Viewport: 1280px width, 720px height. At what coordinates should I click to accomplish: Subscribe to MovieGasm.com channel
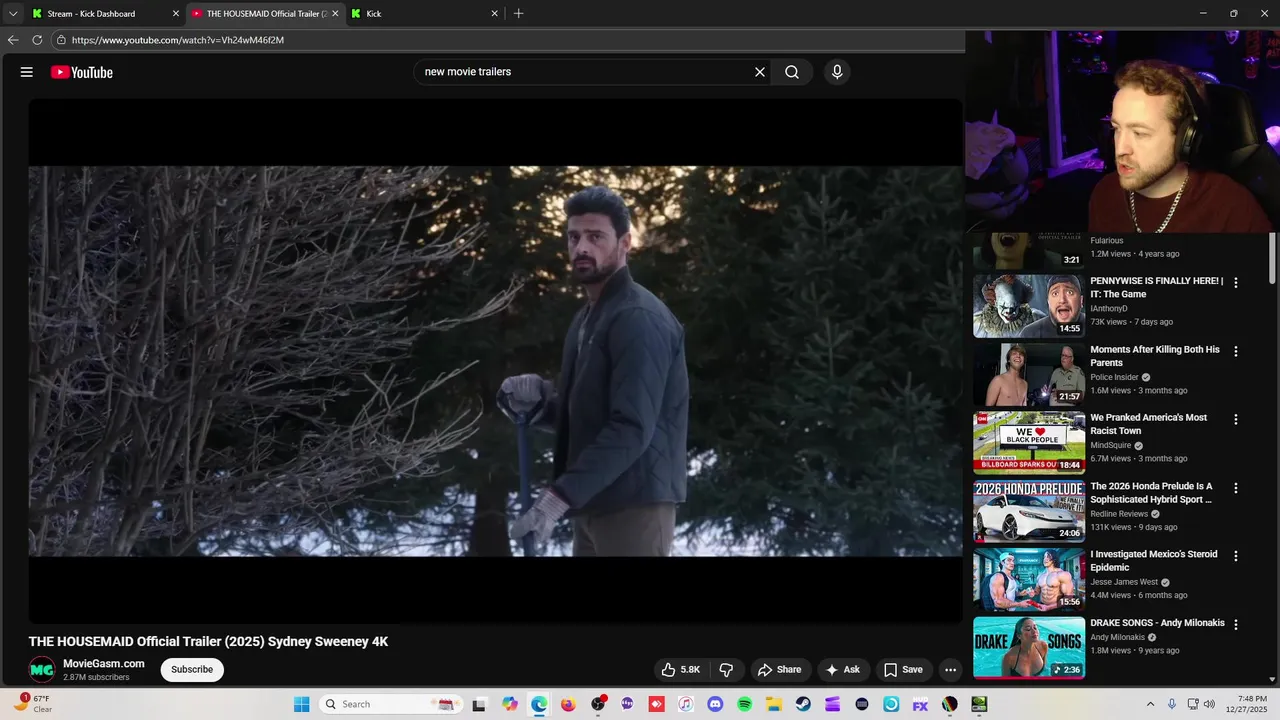[x=192, y=670]
